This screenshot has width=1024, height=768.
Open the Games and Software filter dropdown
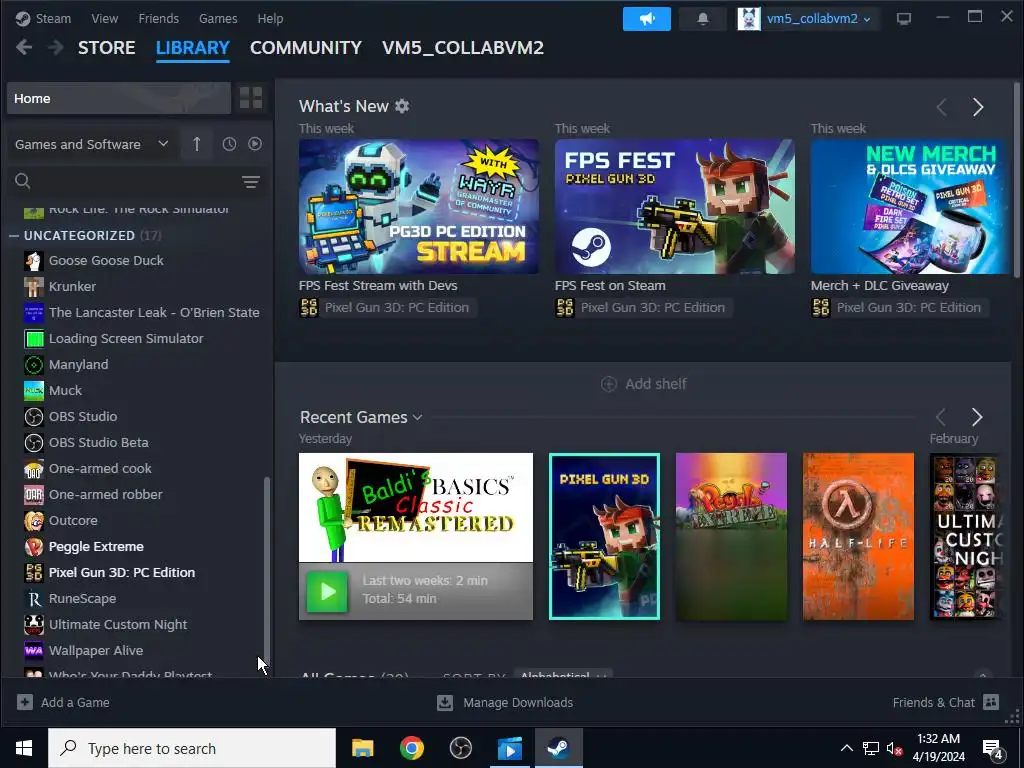[x=91, y=144]
